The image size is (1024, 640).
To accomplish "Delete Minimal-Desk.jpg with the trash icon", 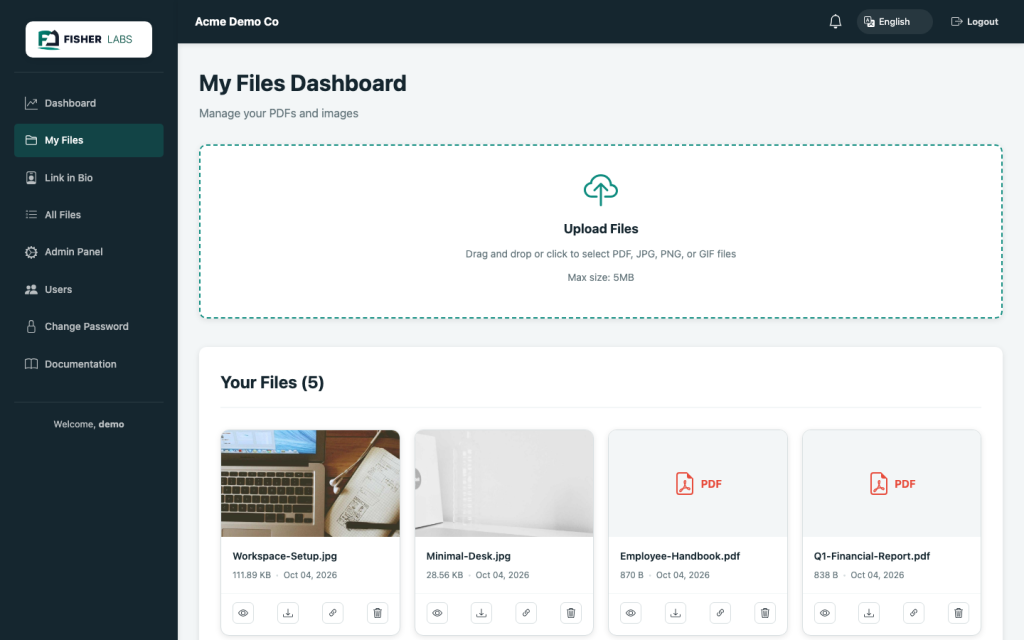I will (x=571, y=613).
